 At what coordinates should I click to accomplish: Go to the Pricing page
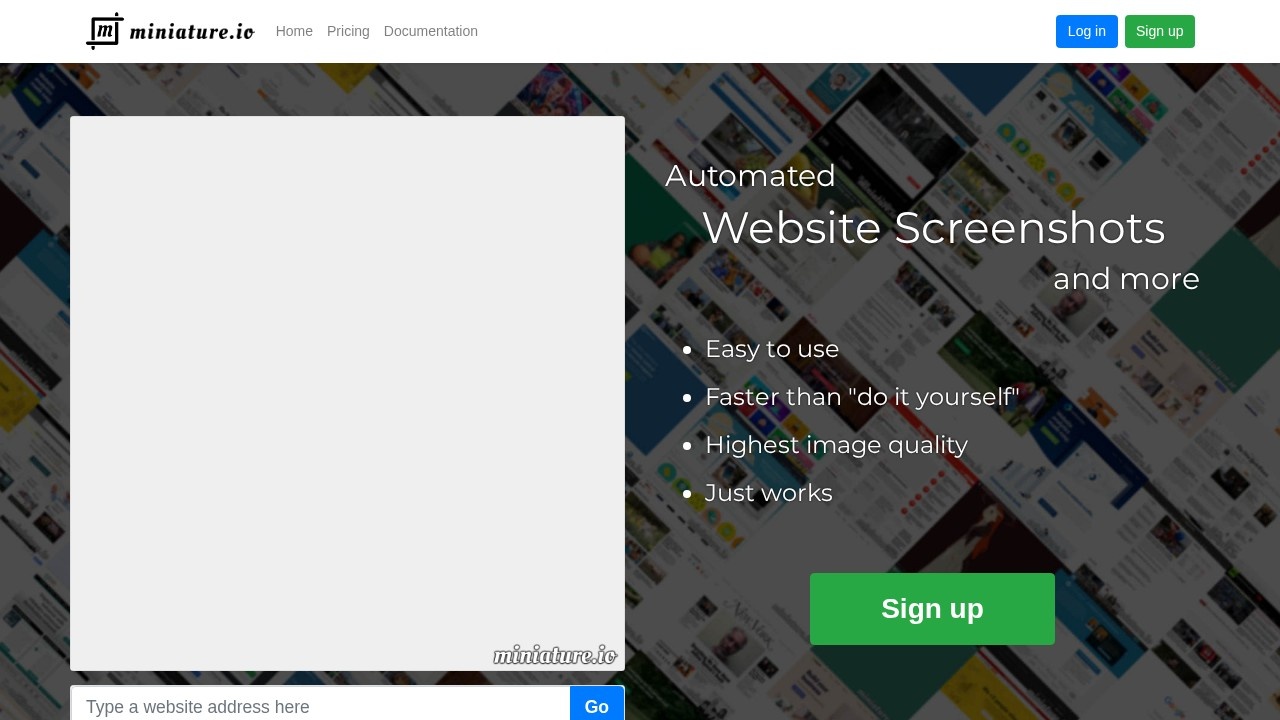(348, 31)
